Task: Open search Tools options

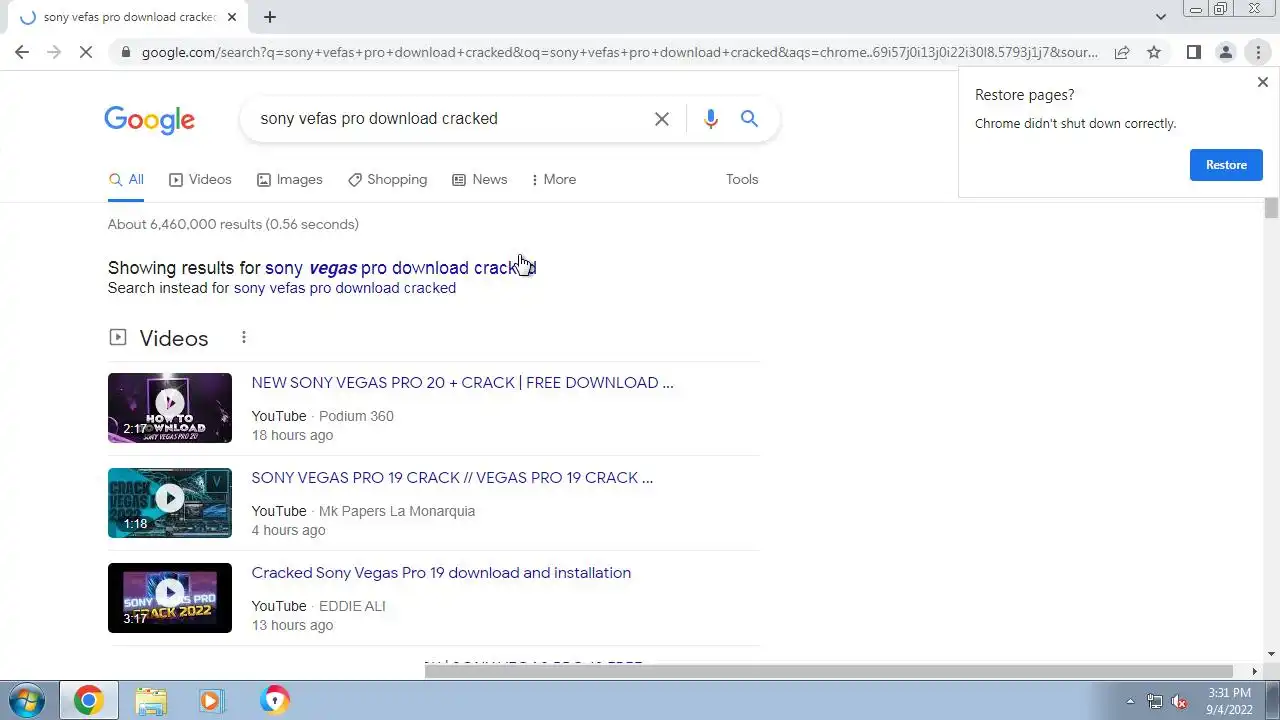Action: (742, 180)
